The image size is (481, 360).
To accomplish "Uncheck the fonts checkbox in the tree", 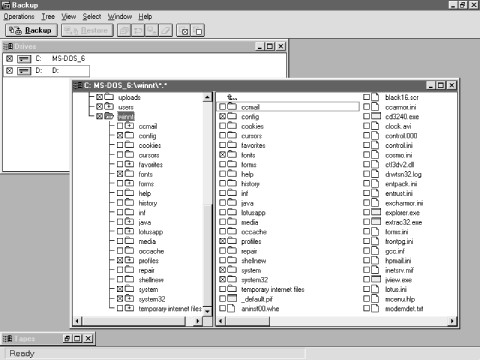I will click(x=120, y=174).
